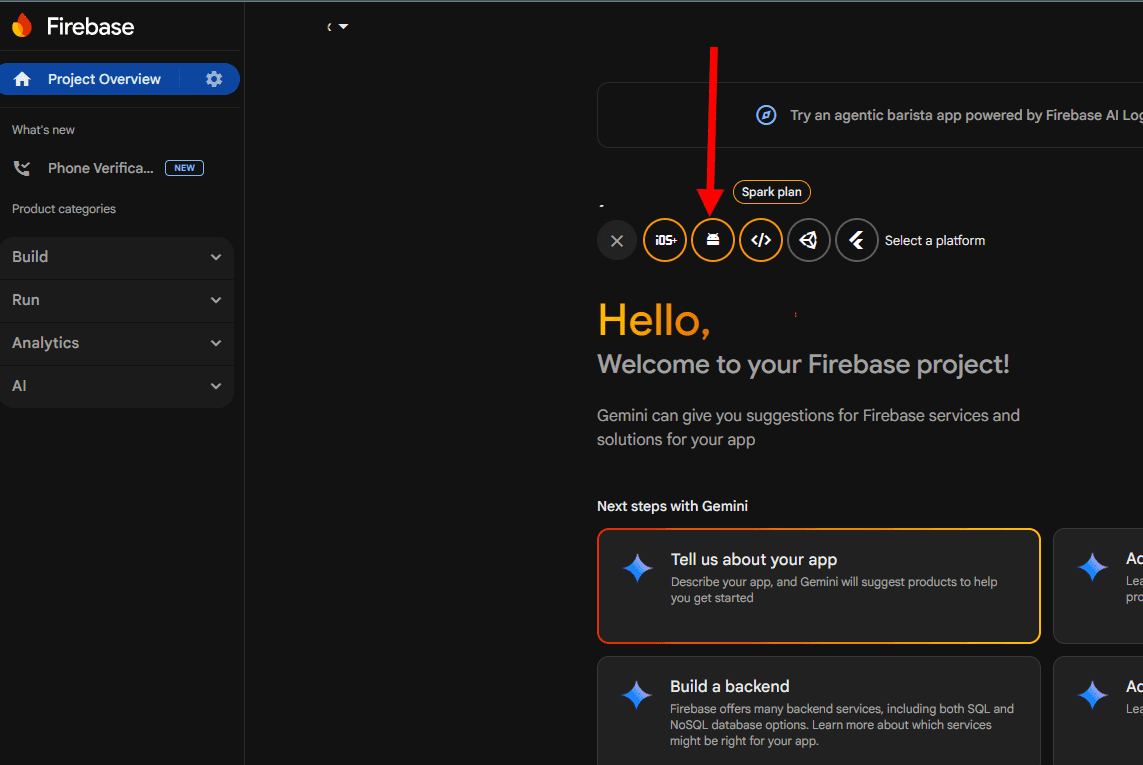Click the Spark plan badge
The height and width of the screenshot is (765, 1143).
coord(771,192)
